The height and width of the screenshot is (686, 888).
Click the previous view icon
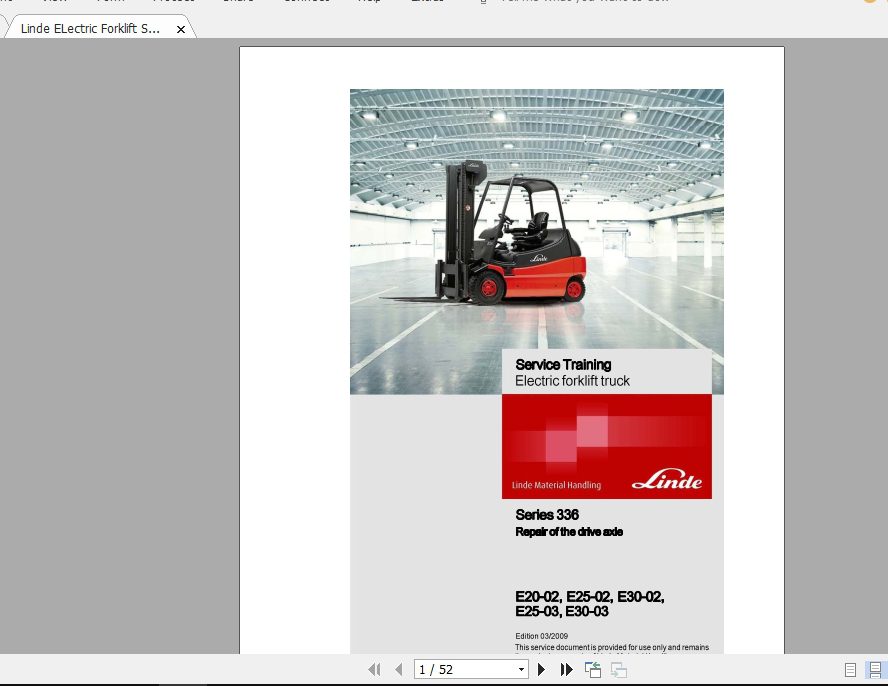tap(593, 670)
